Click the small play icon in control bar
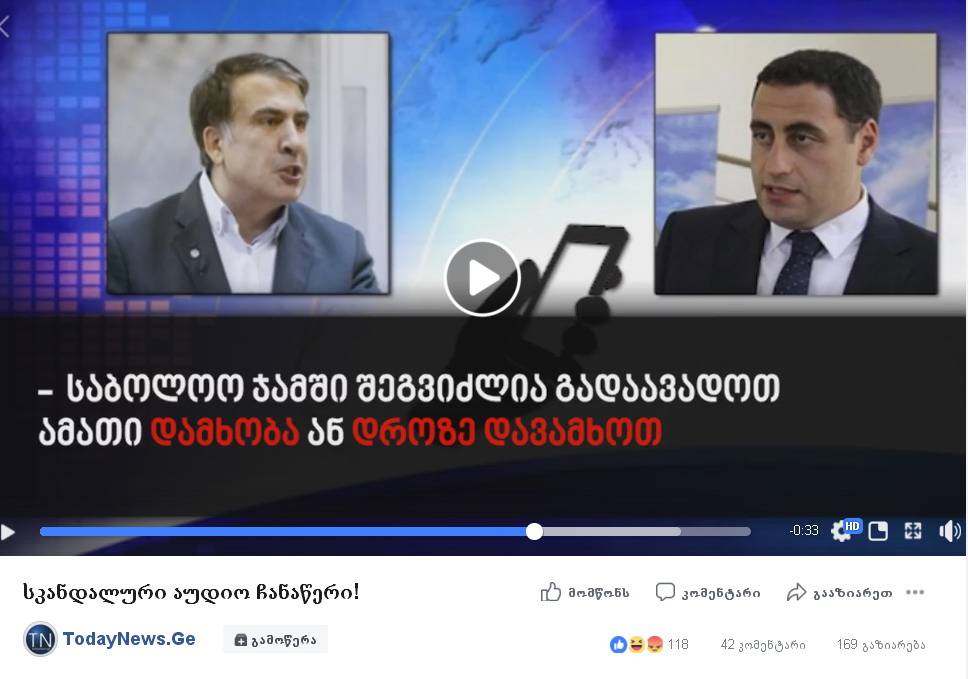The width and height of the screenshot is (968, 679). [8, 532]
